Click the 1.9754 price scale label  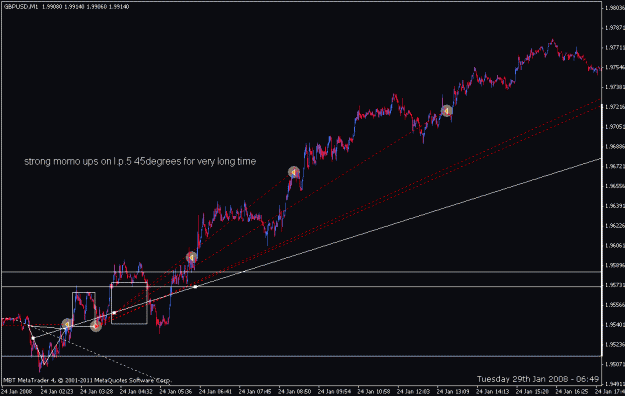pyautogui.click(x=615, y=67)
